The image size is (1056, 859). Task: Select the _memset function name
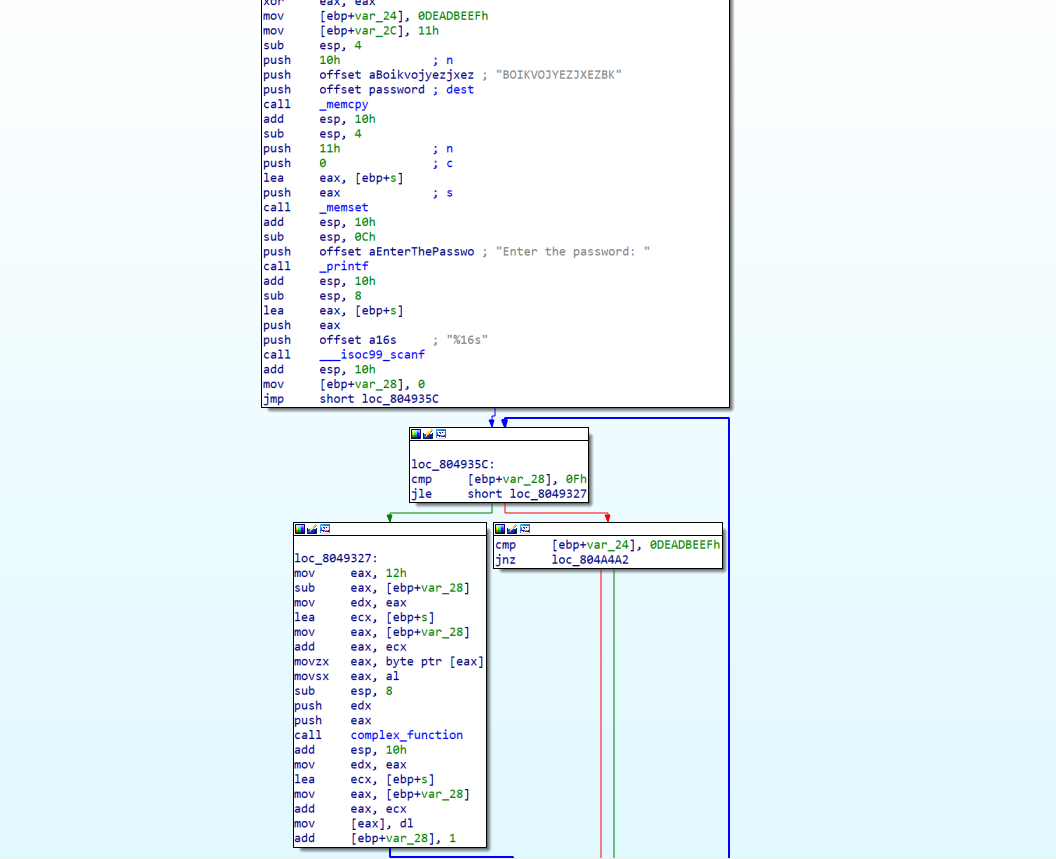coord(343,207)
